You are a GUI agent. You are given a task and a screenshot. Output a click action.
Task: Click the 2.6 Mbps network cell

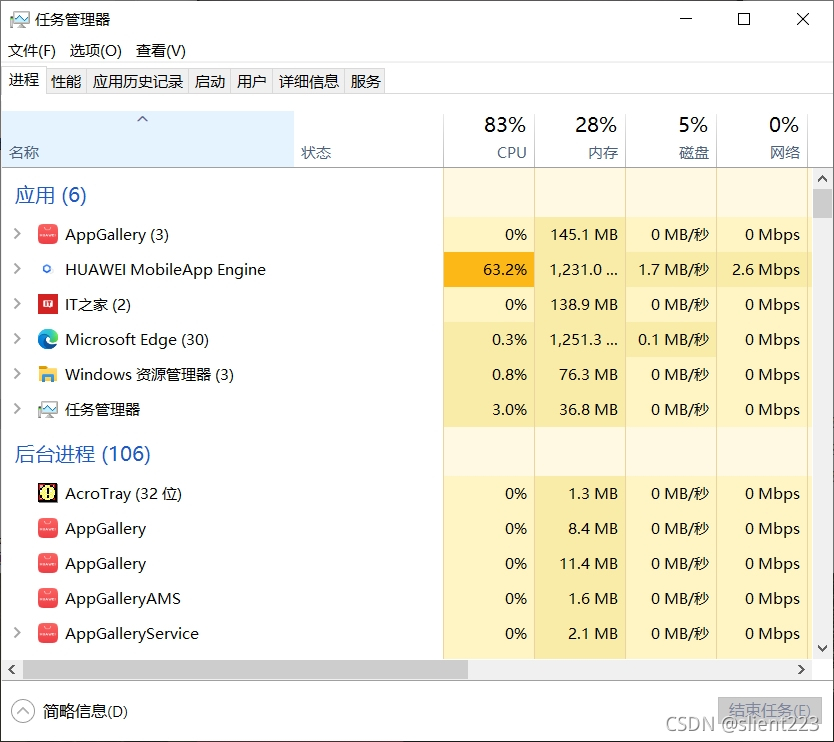tap(762, 270)
